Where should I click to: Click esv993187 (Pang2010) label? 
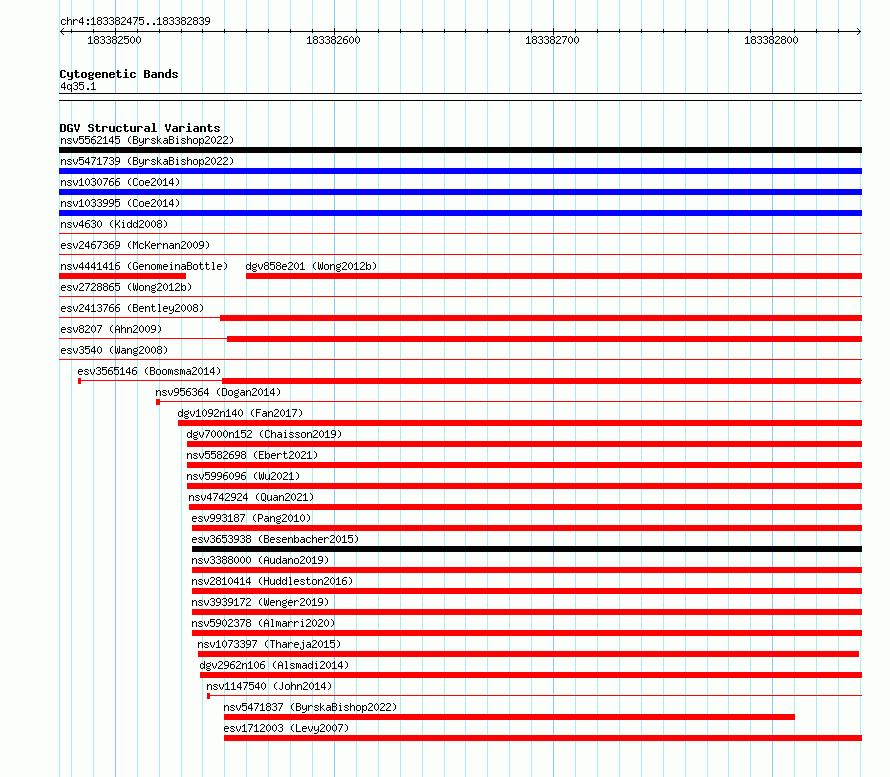tap(251, 518)
